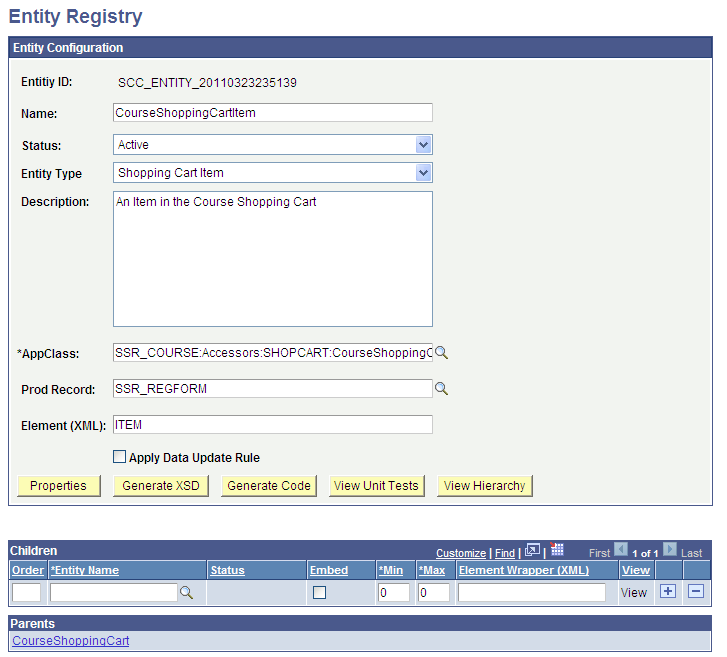This screenshot has height=657, width=727.
Task: Click First in Children grid navigation
Action: coord(599,553)
